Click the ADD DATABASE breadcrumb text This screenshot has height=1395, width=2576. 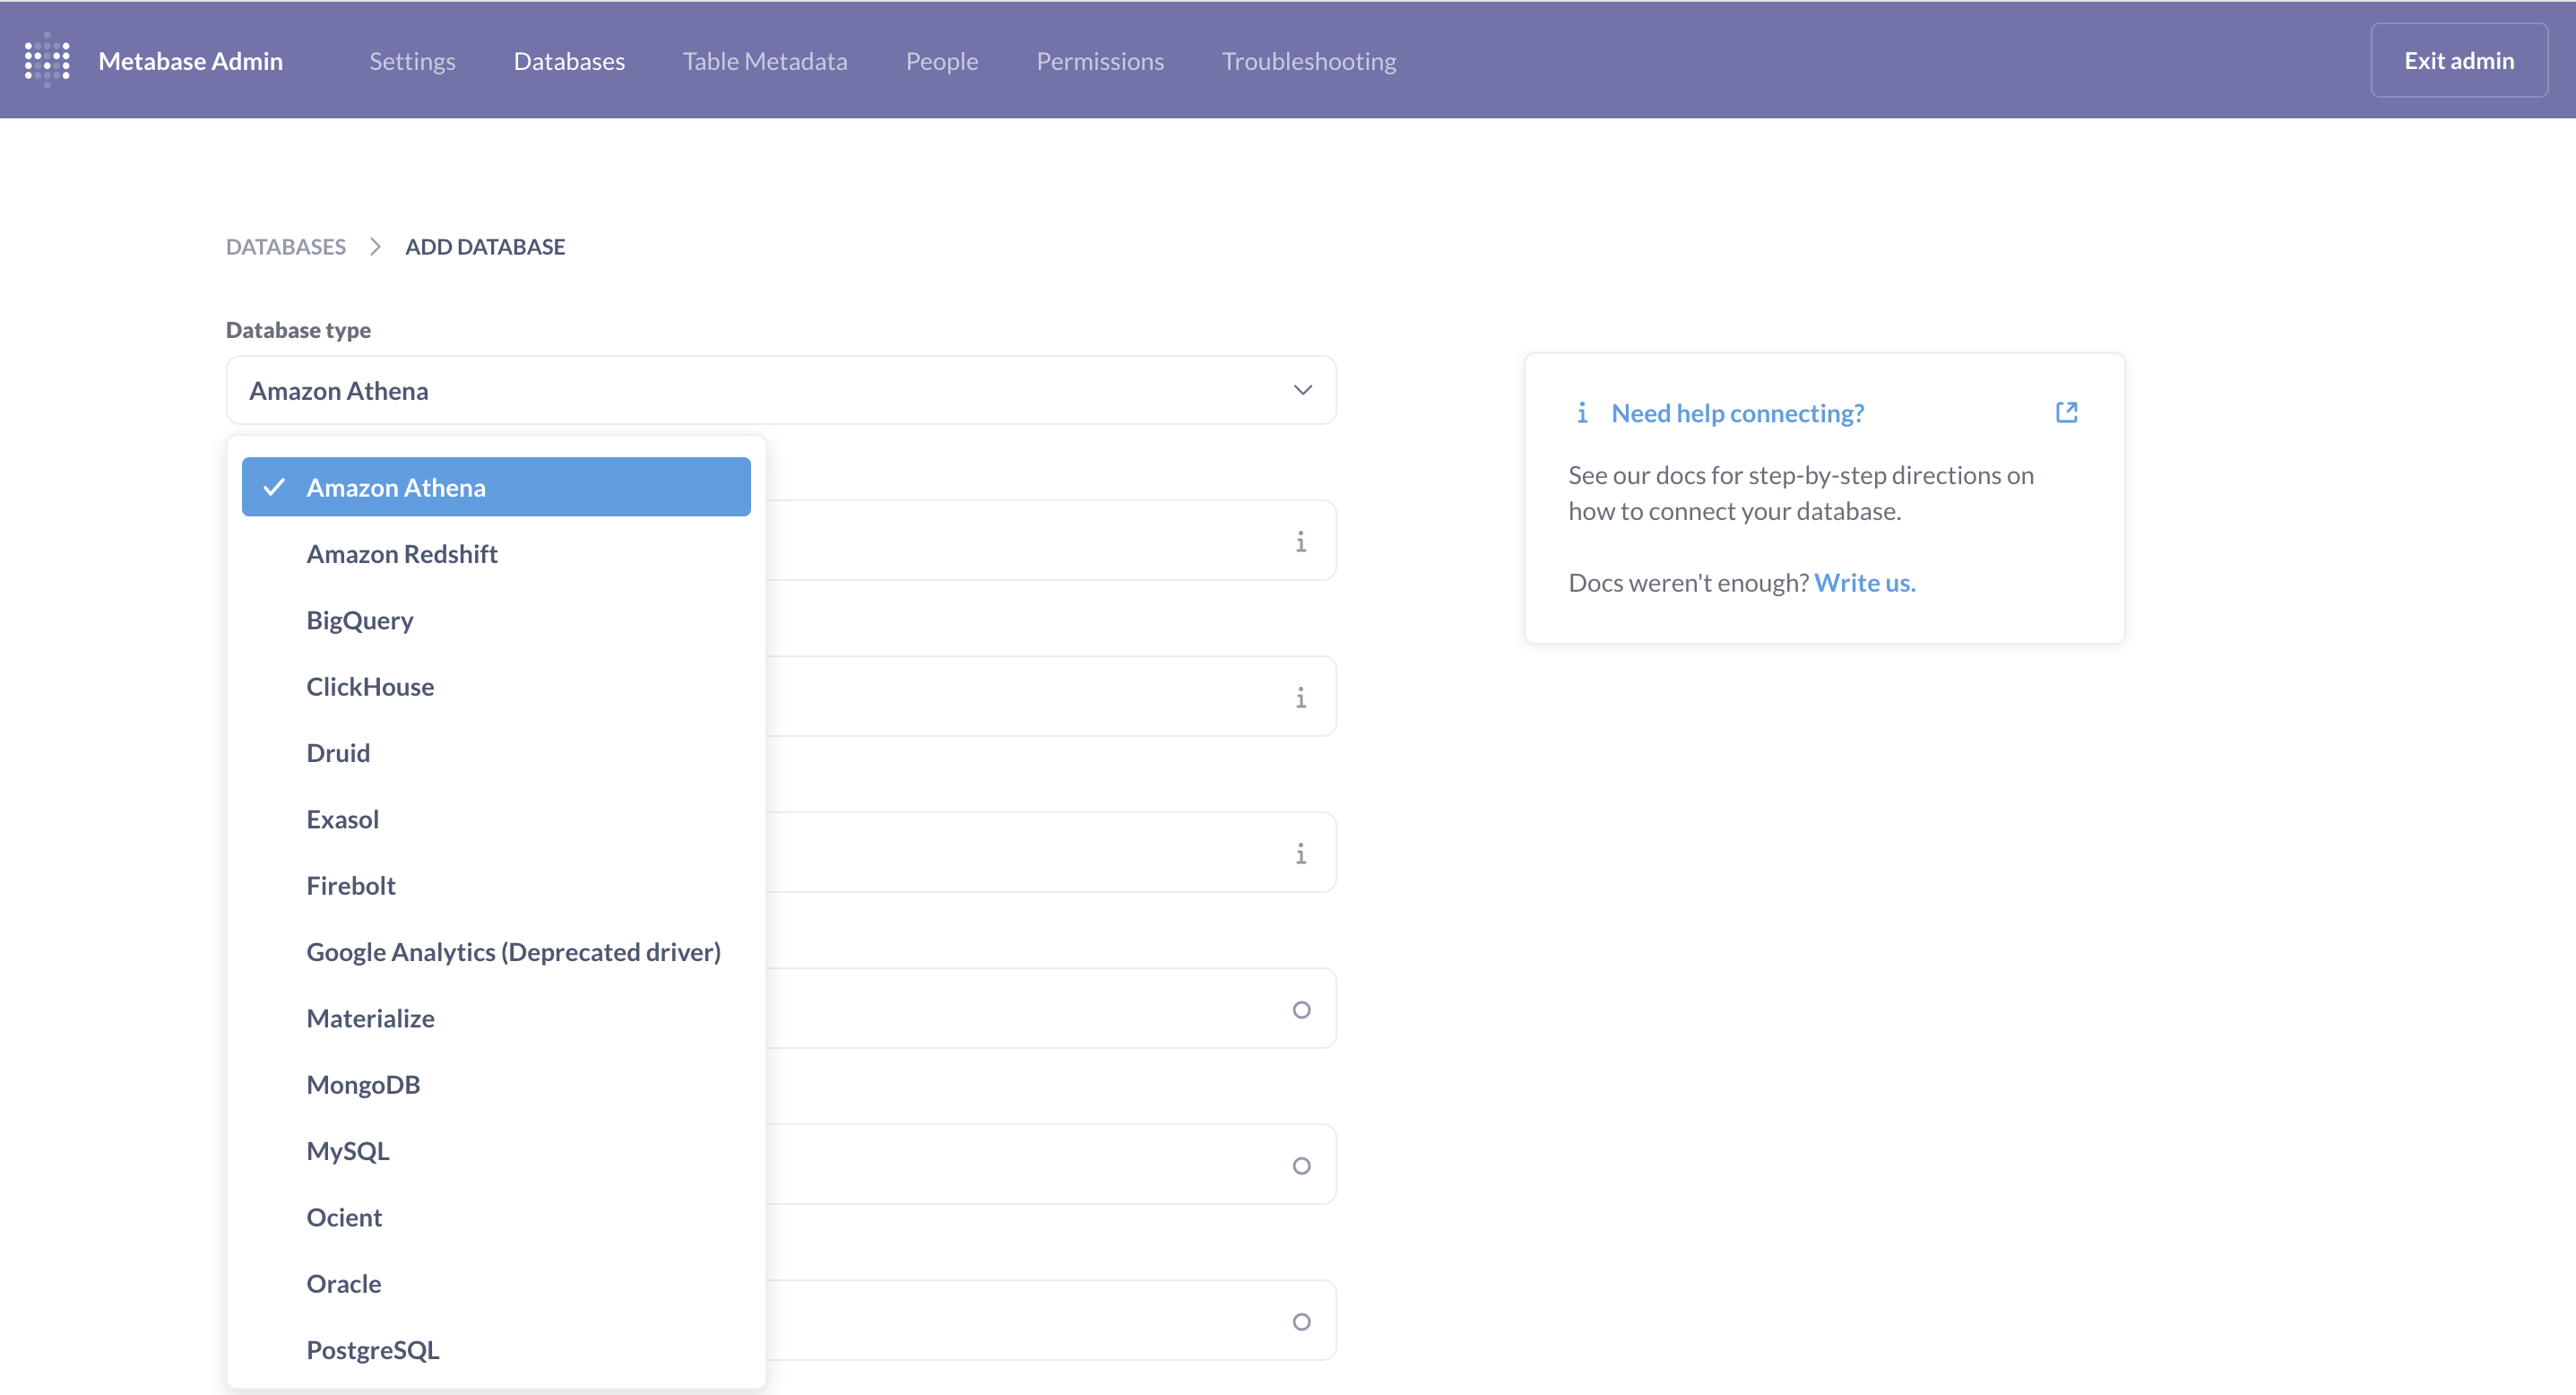pyautogui.click(x=485, y=246)
